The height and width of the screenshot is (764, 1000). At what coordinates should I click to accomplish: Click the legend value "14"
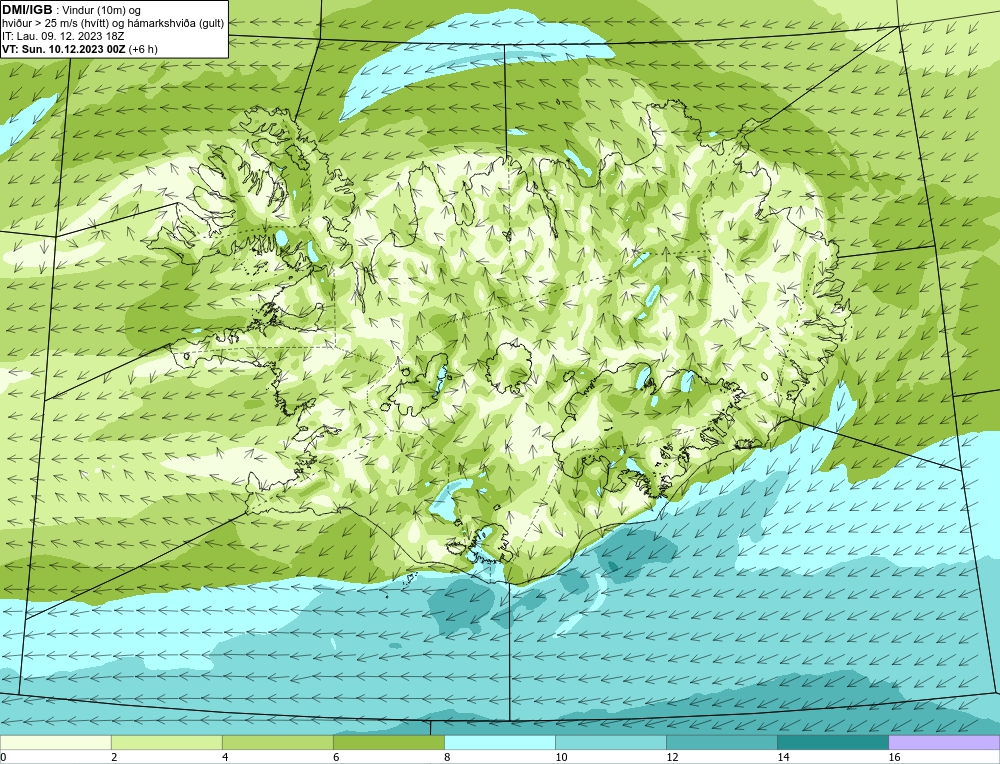click(783, 757)
